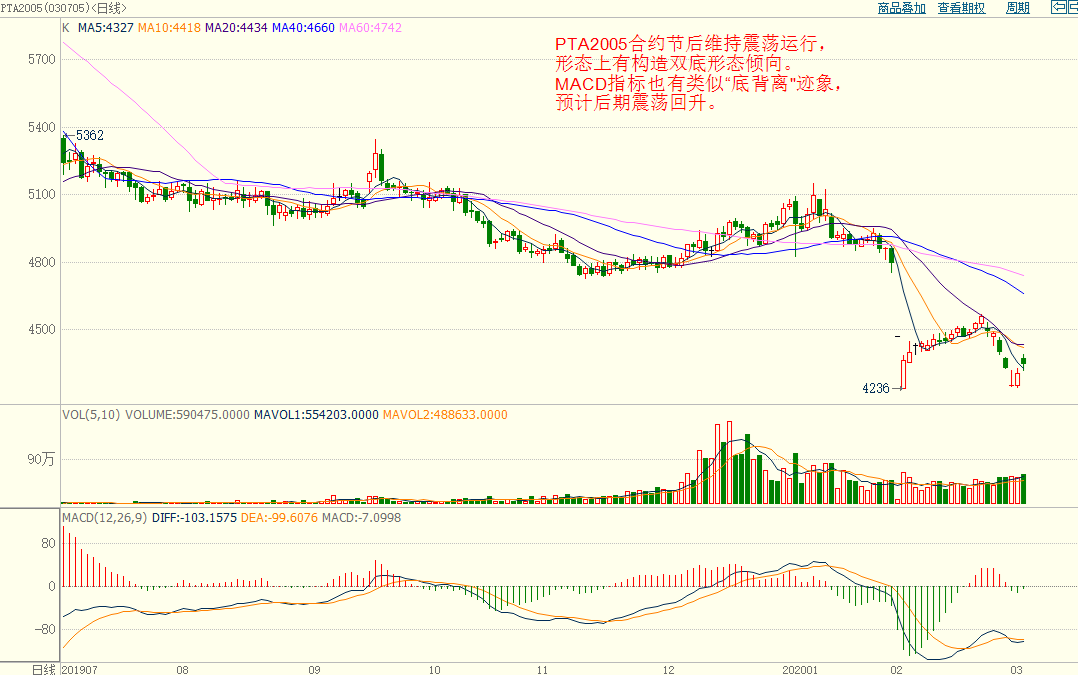The width and height of the screenshot is (1078, 675).
Task: Click the 查看期权 link
Action: point(961,8)
